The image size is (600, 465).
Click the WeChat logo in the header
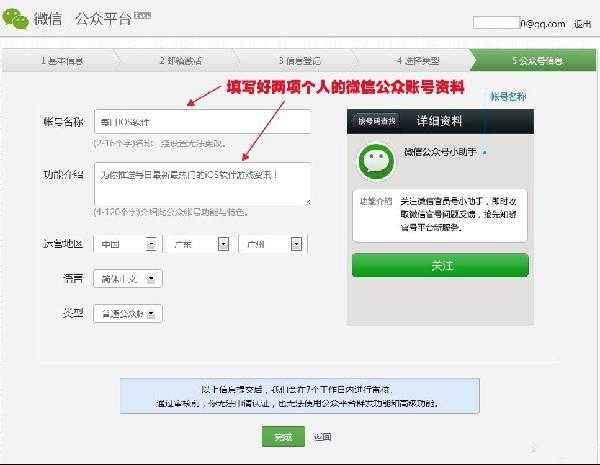pos(17,20)
